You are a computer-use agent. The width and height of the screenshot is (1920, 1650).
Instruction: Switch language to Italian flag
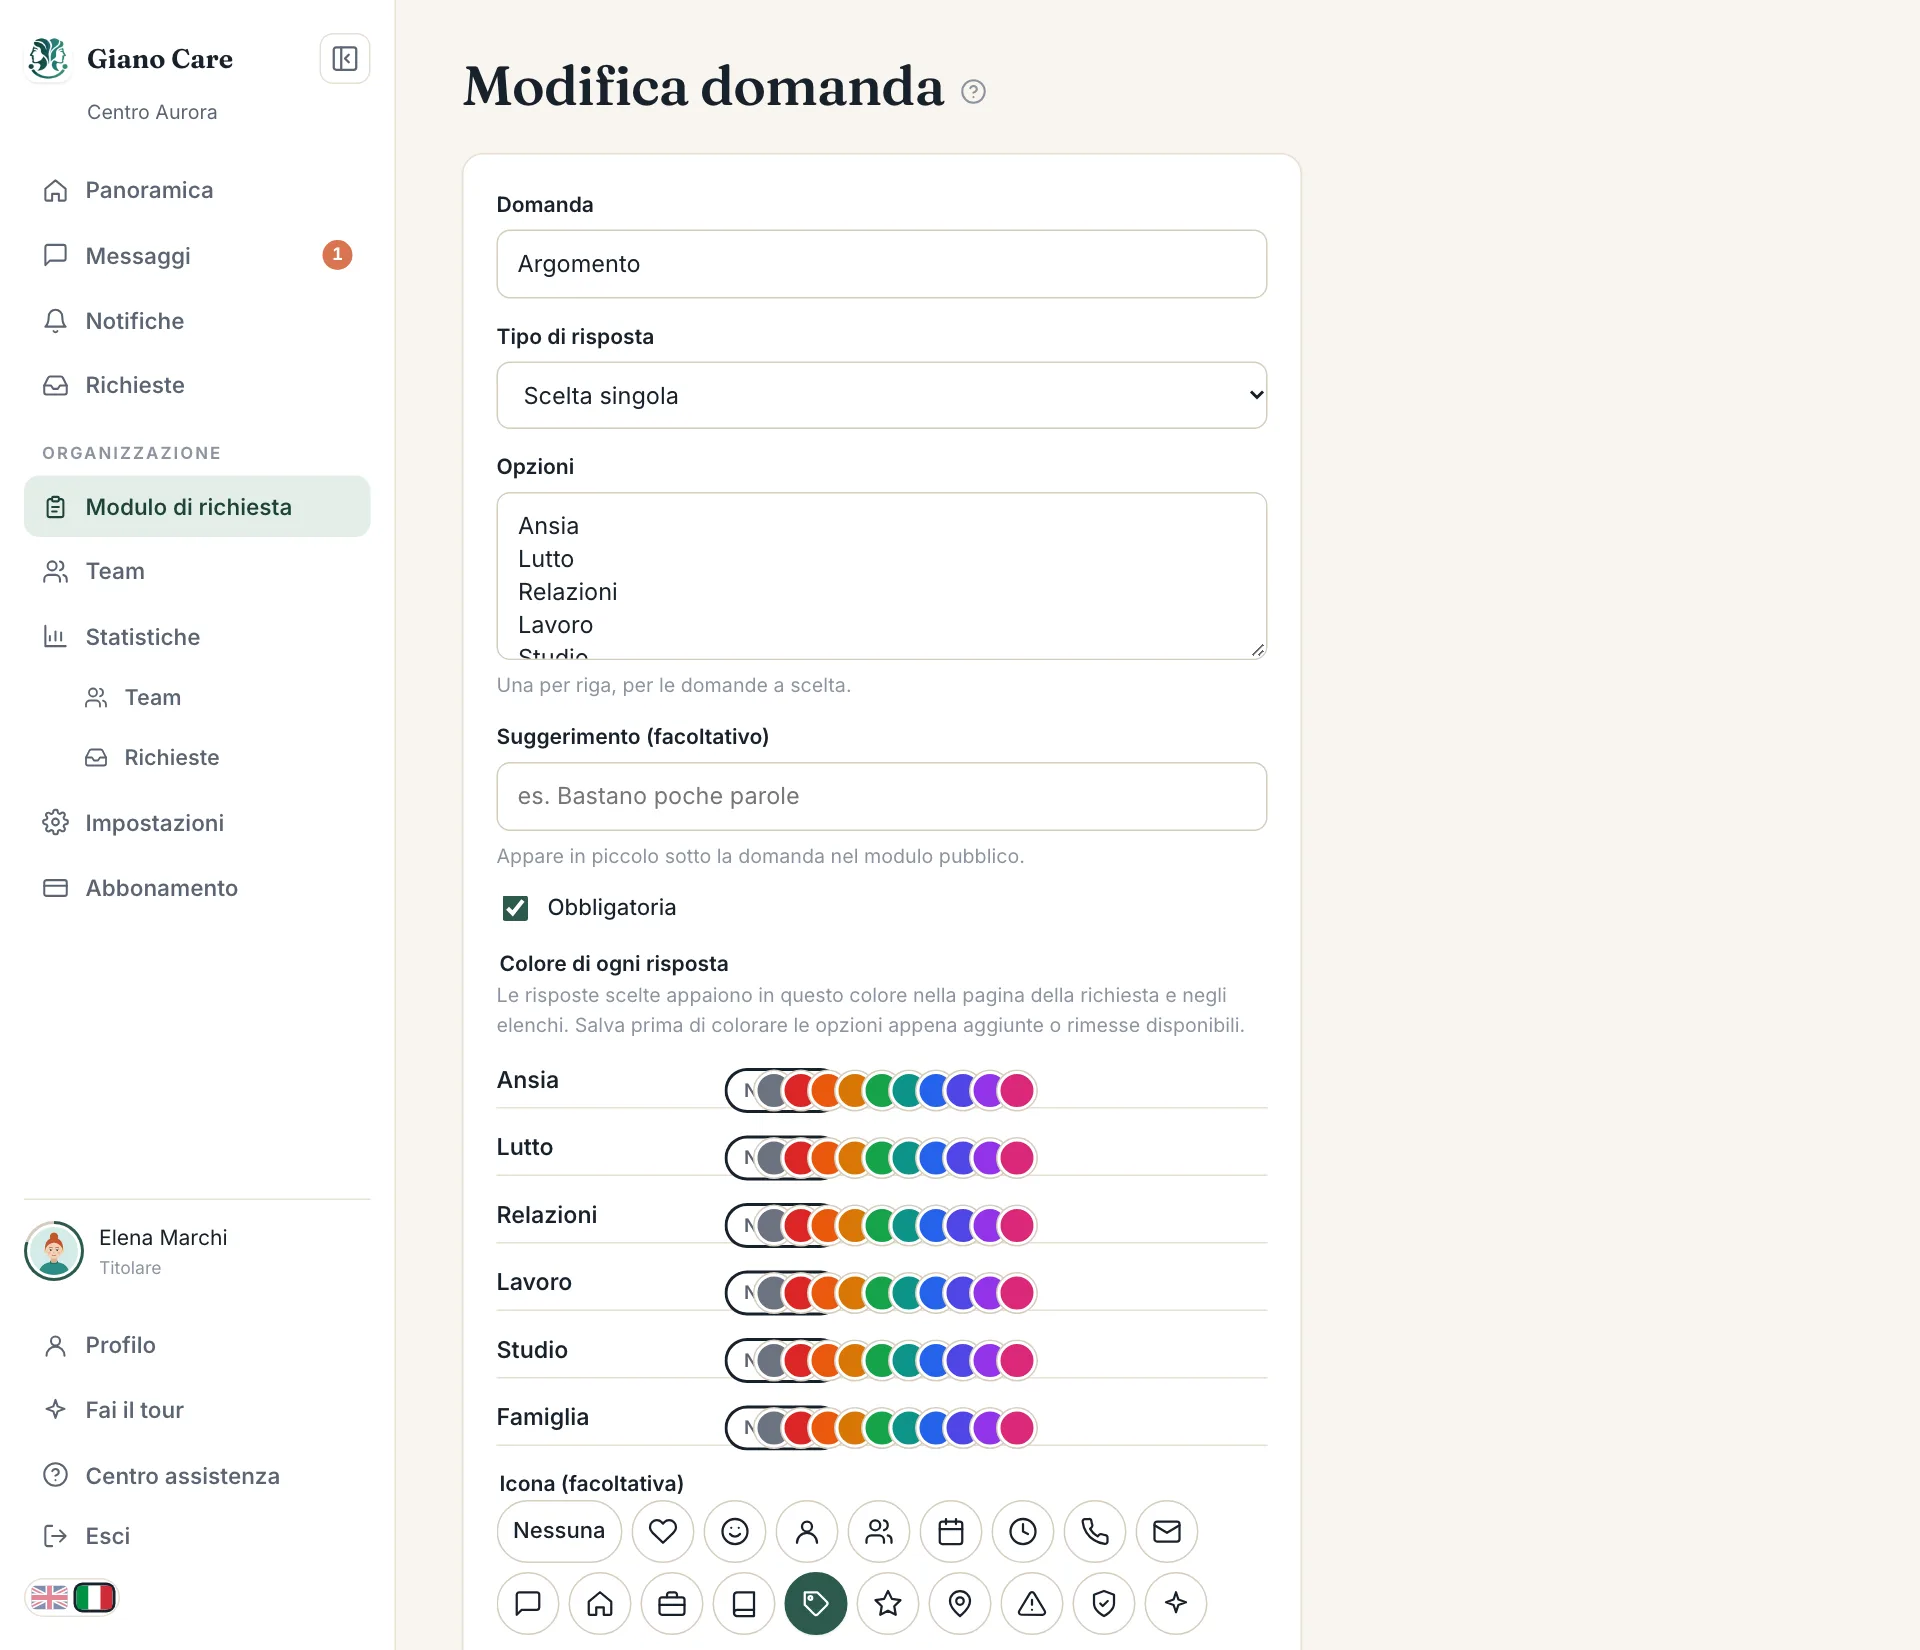pos(95,1598)
